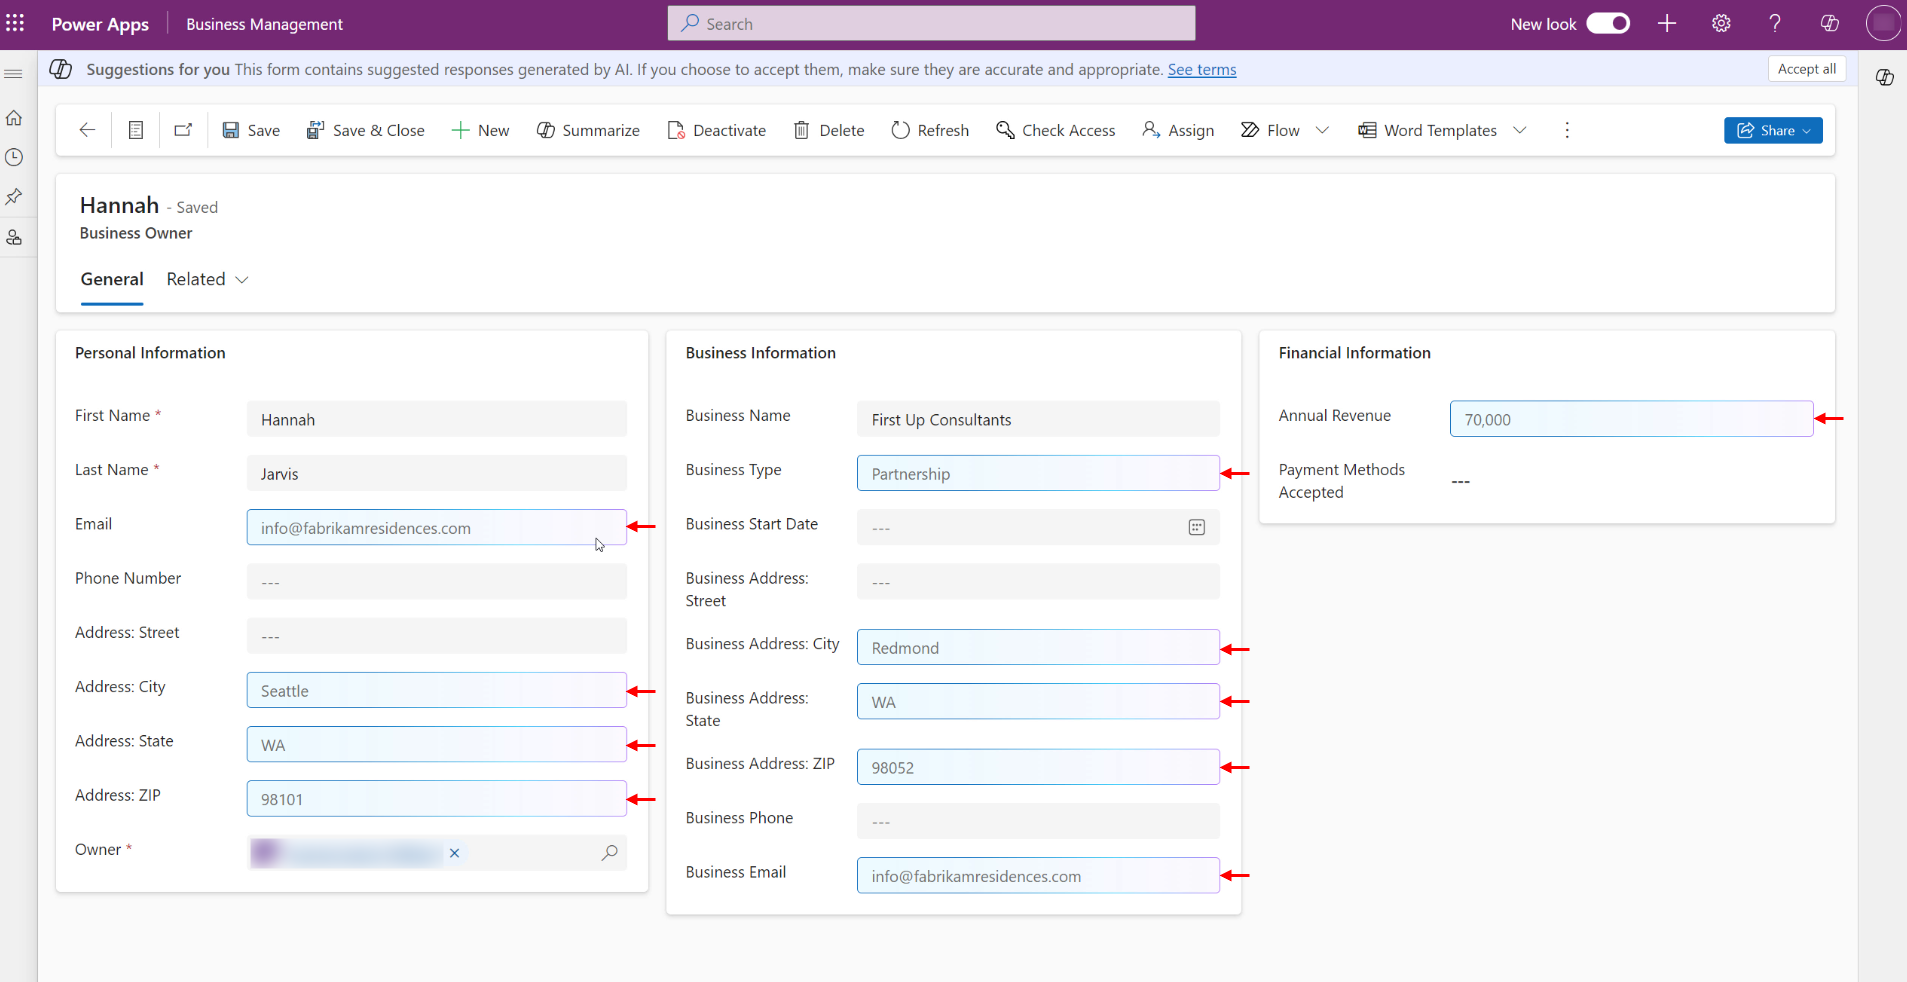Click Summarize command

[x=588, y=130]
